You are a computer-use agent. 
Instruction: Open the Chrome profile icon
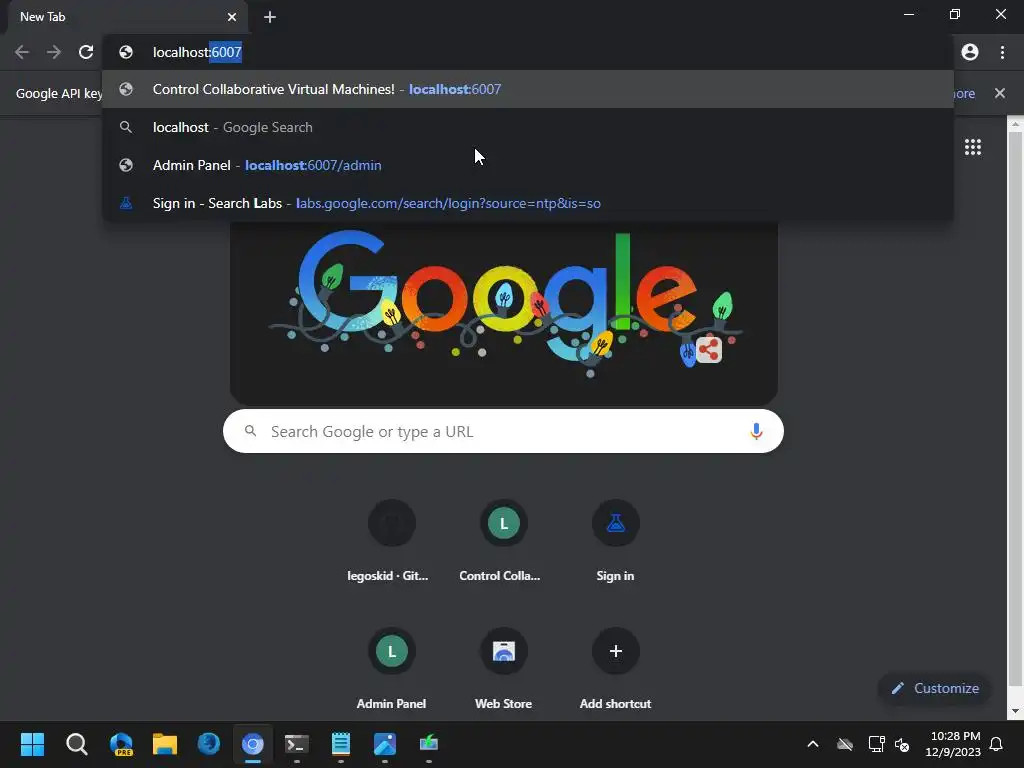click(970, 52)
